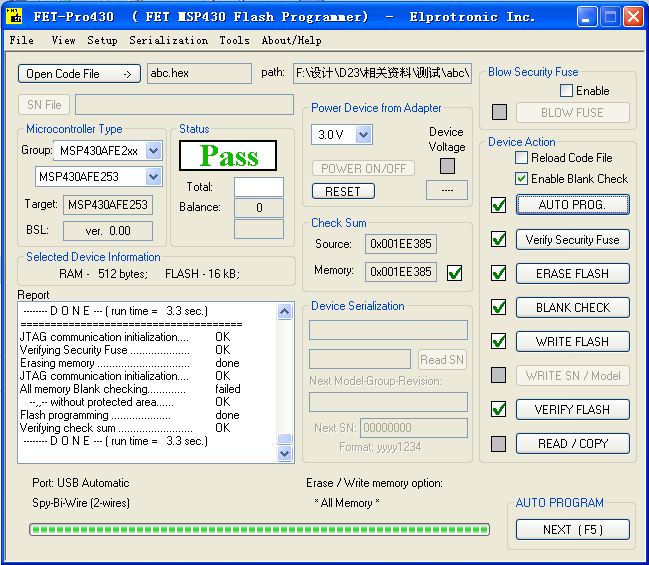Viewport: 649px width, 565px height.
Task: Open the About/Help menu
Action: [x=291, y=40]
